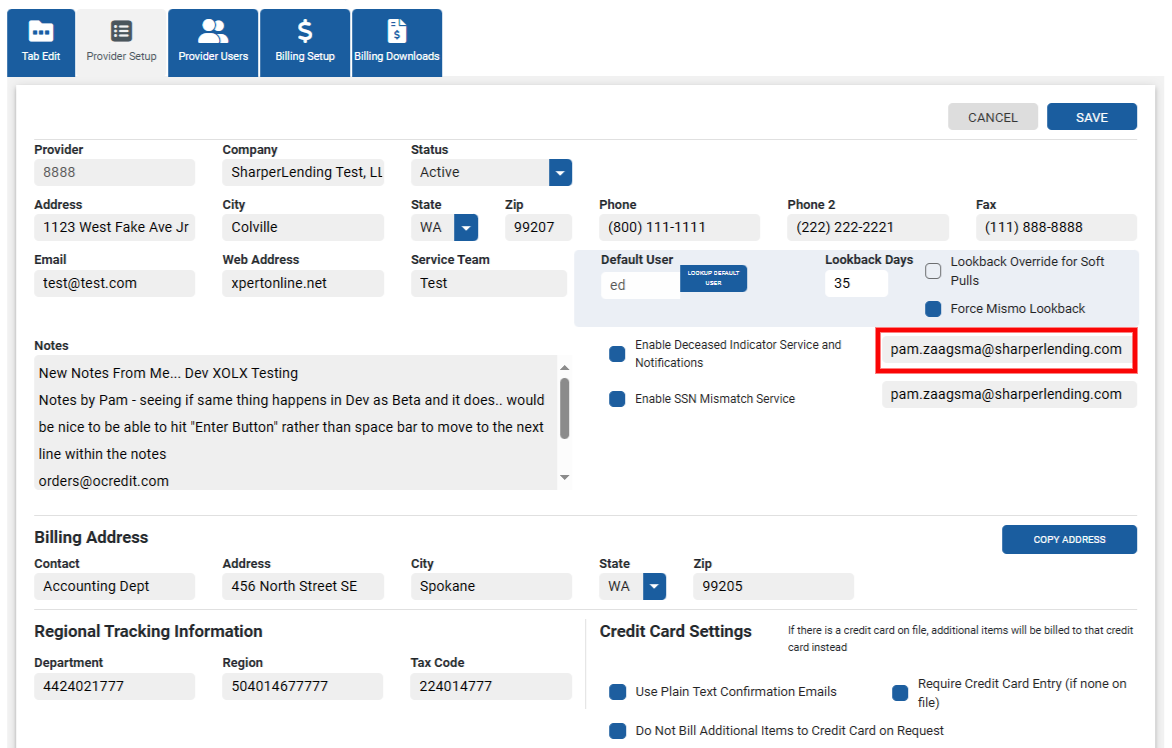Toggle the Force Mismo Lookback checkbox
This screenshot has width=1172, height=748.
click(933, 309)
